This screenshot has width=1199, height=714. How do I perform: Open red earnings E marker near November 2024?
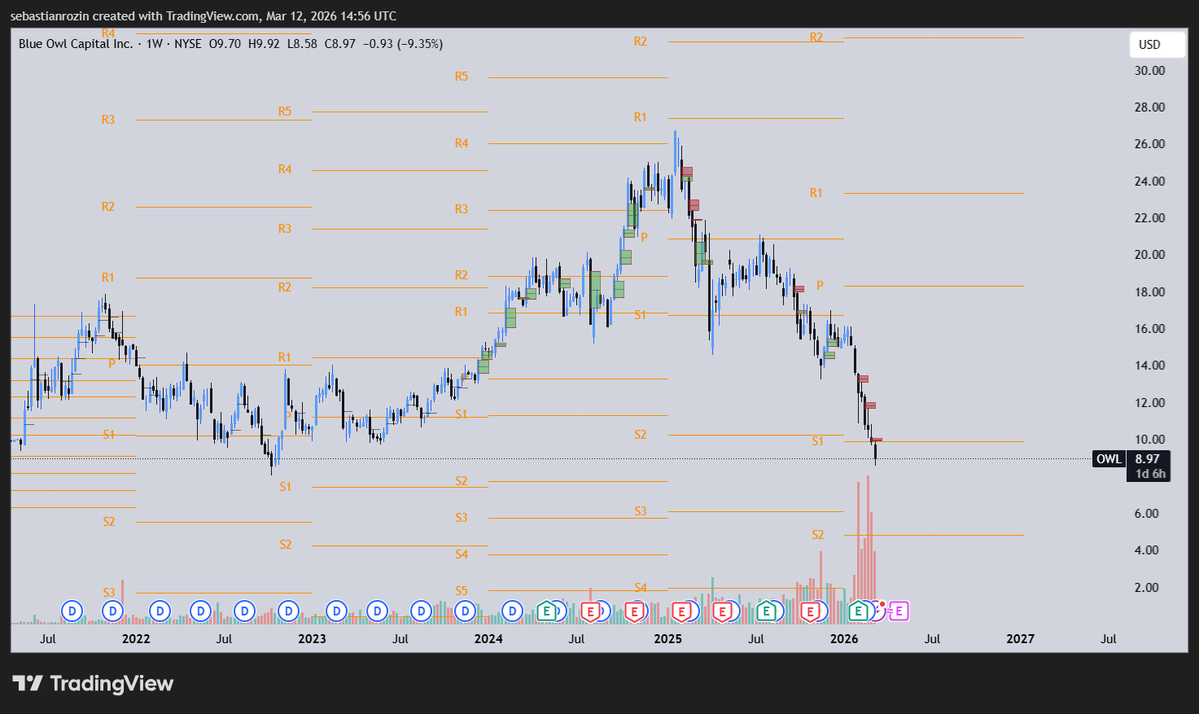click(635, 611)
